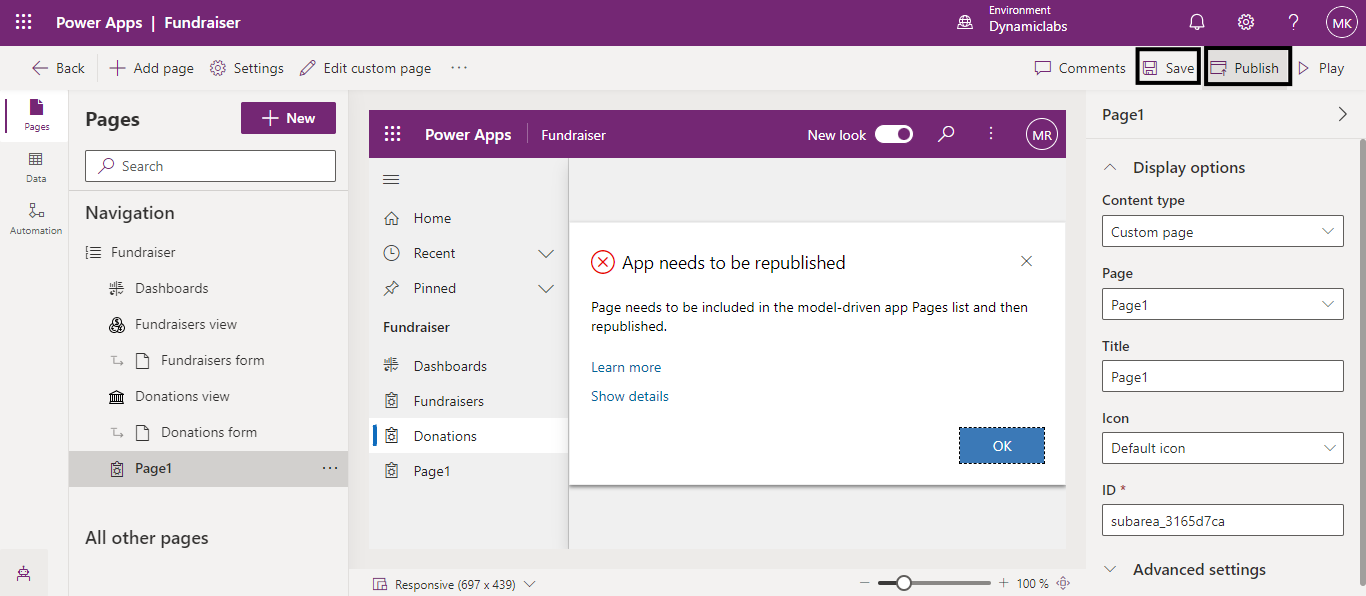
Task: Expand the Advanced settings section
Action: 1198,569
